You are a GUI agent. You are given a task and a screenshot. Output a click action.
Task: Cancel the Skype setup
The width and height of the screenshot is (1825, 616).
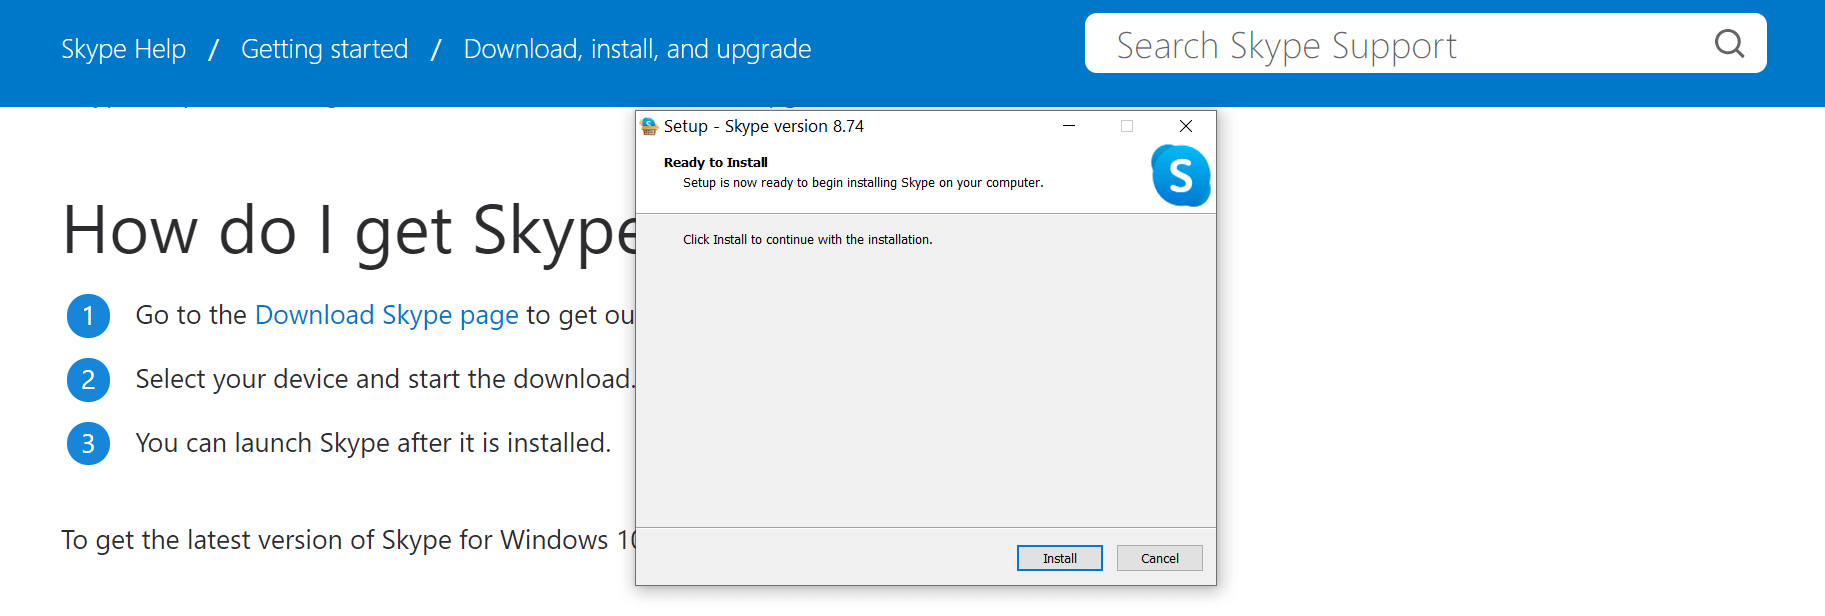(1159, 558)
